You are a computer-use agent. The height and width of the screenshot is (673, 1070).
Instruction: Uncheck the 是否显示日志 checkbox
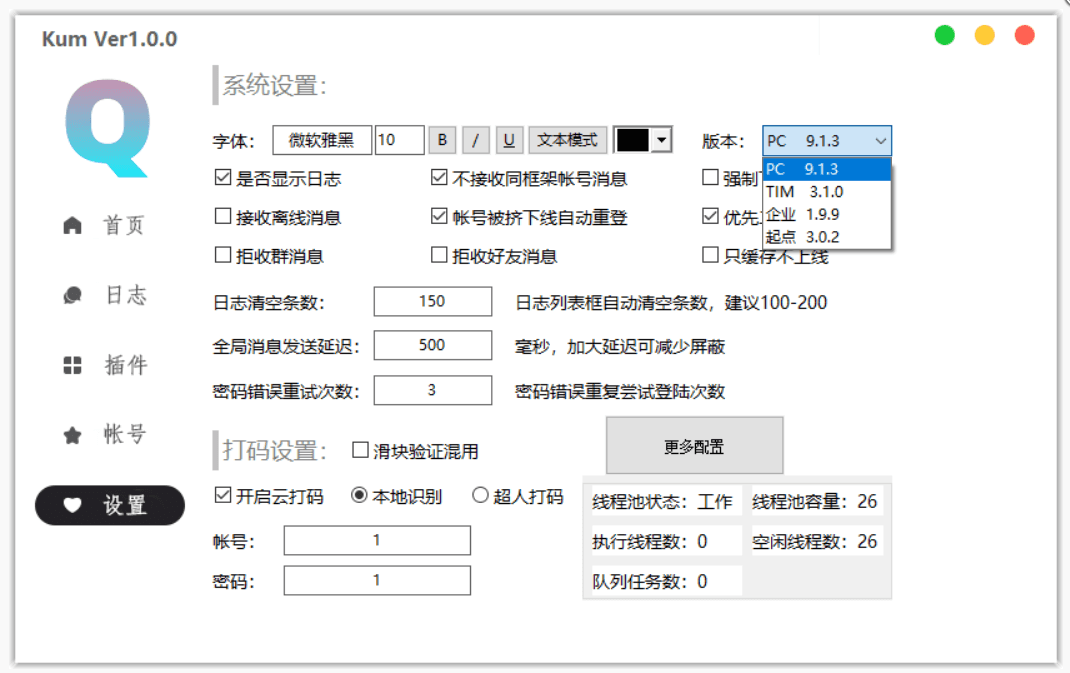point(223,179)
